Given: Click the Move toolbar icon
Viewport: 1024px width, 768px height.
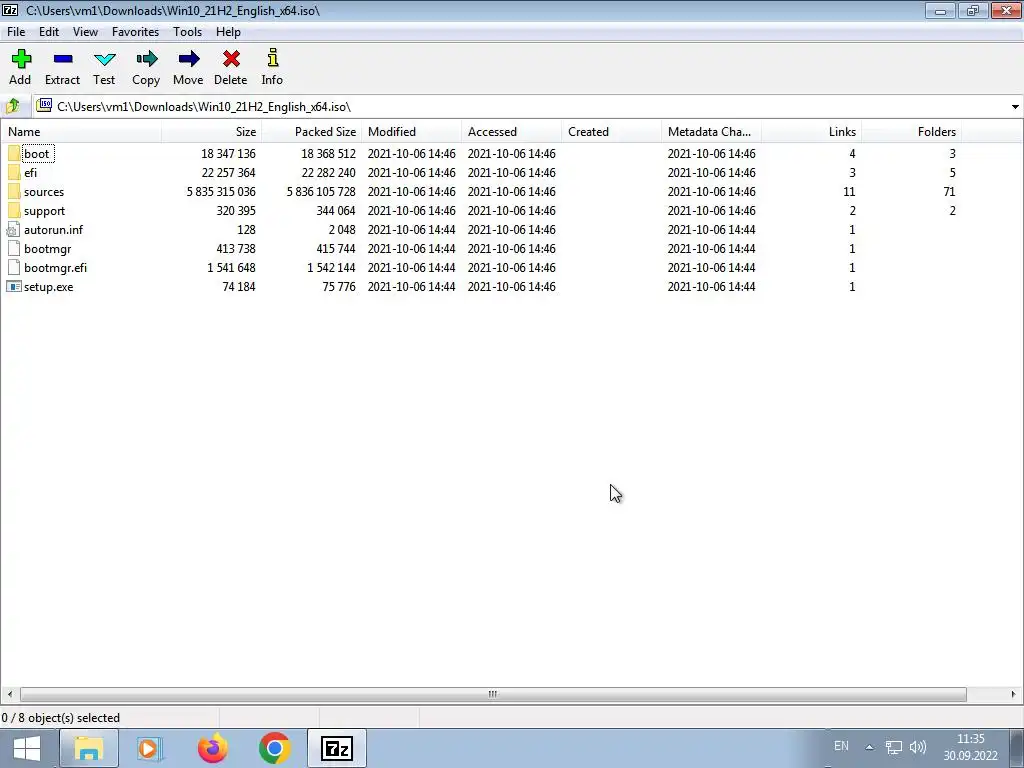Looking at the screenshot, I should click(189, 59).
